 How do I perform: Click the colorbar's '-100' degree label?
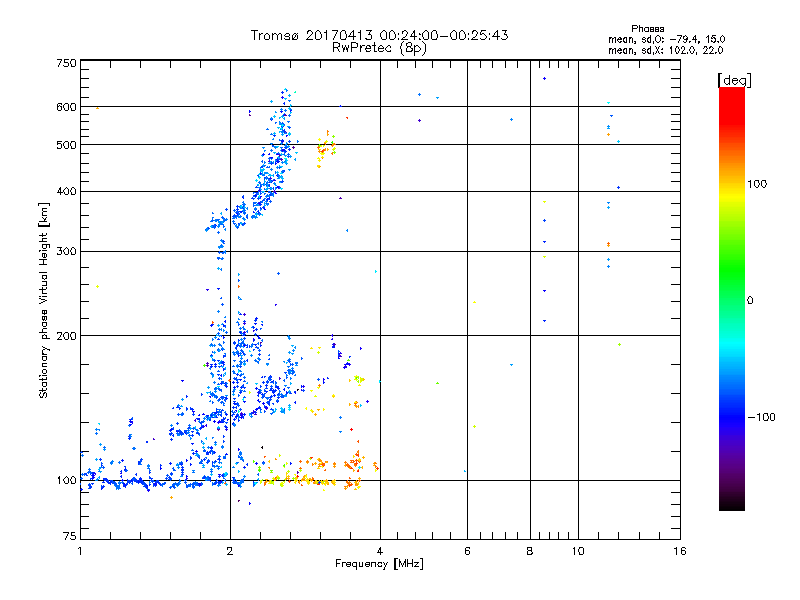(x=761, y=417)
